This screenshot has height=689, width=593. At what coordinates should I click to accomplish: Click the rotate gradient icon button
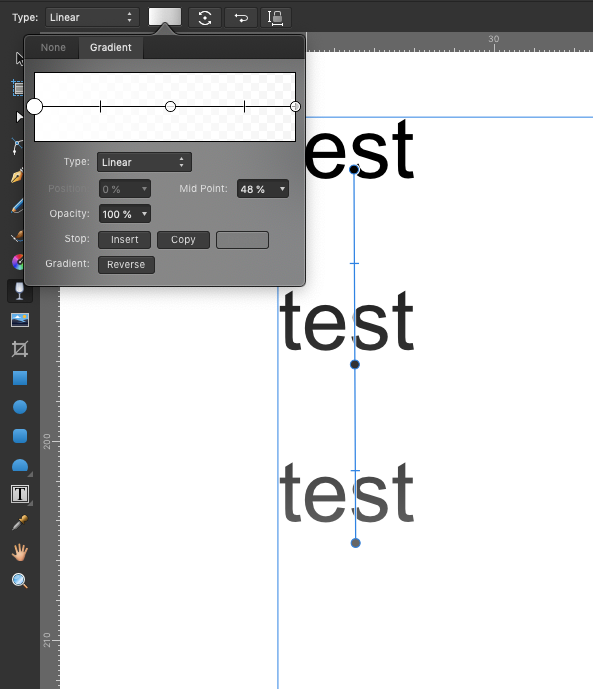tap(205, 18)
